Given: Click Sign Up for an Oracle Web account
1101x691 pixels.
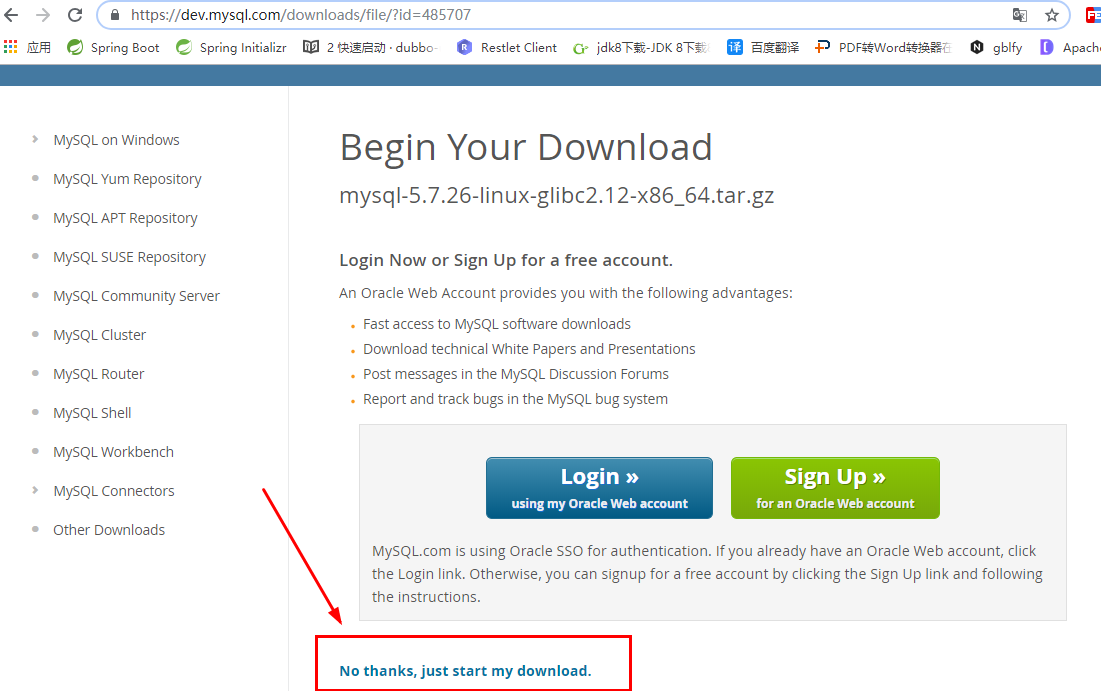Looking at the screenshot, I should tap(835, 488).
